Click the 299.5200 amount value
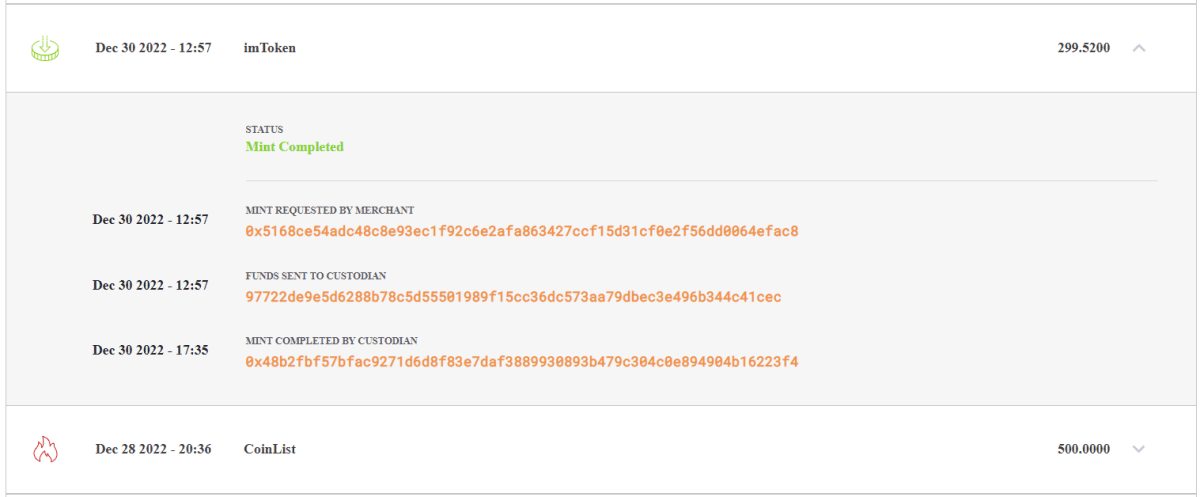 point(1083,48)
